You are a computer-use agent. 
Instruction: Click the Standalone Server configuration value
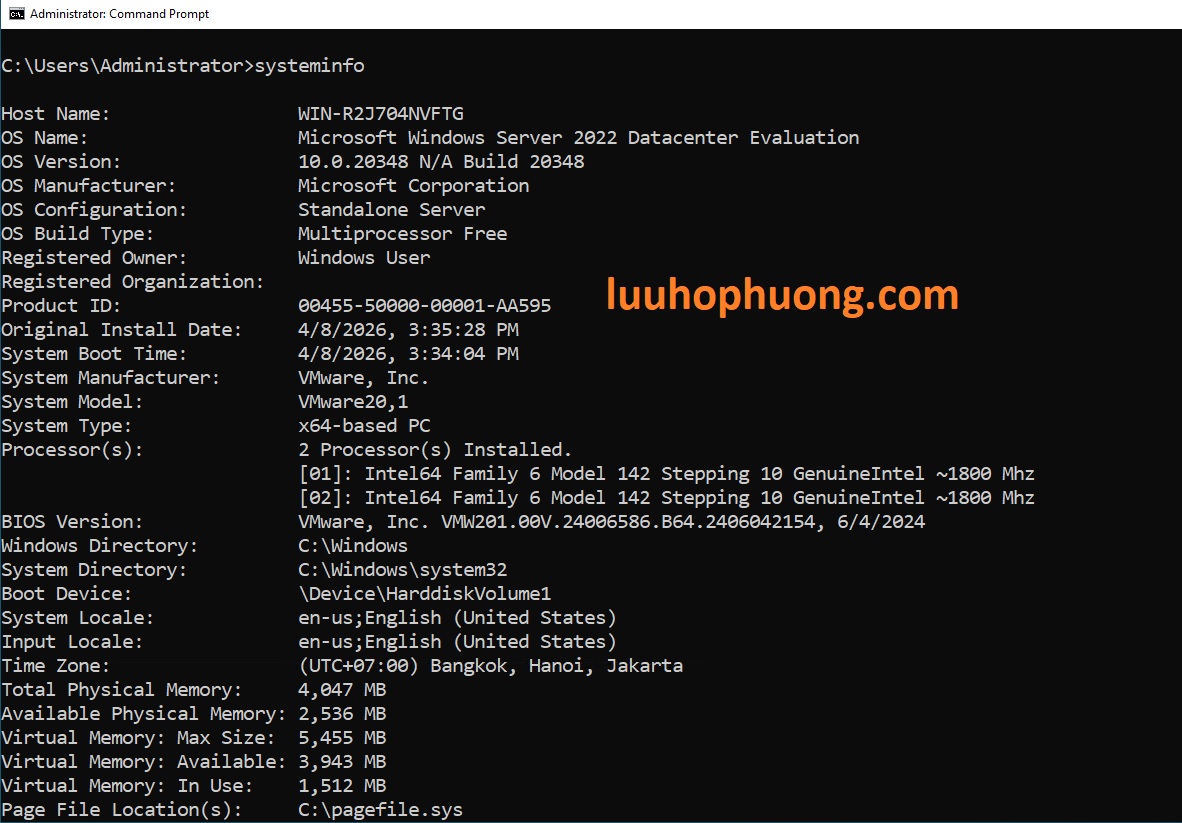click(391, 210)
